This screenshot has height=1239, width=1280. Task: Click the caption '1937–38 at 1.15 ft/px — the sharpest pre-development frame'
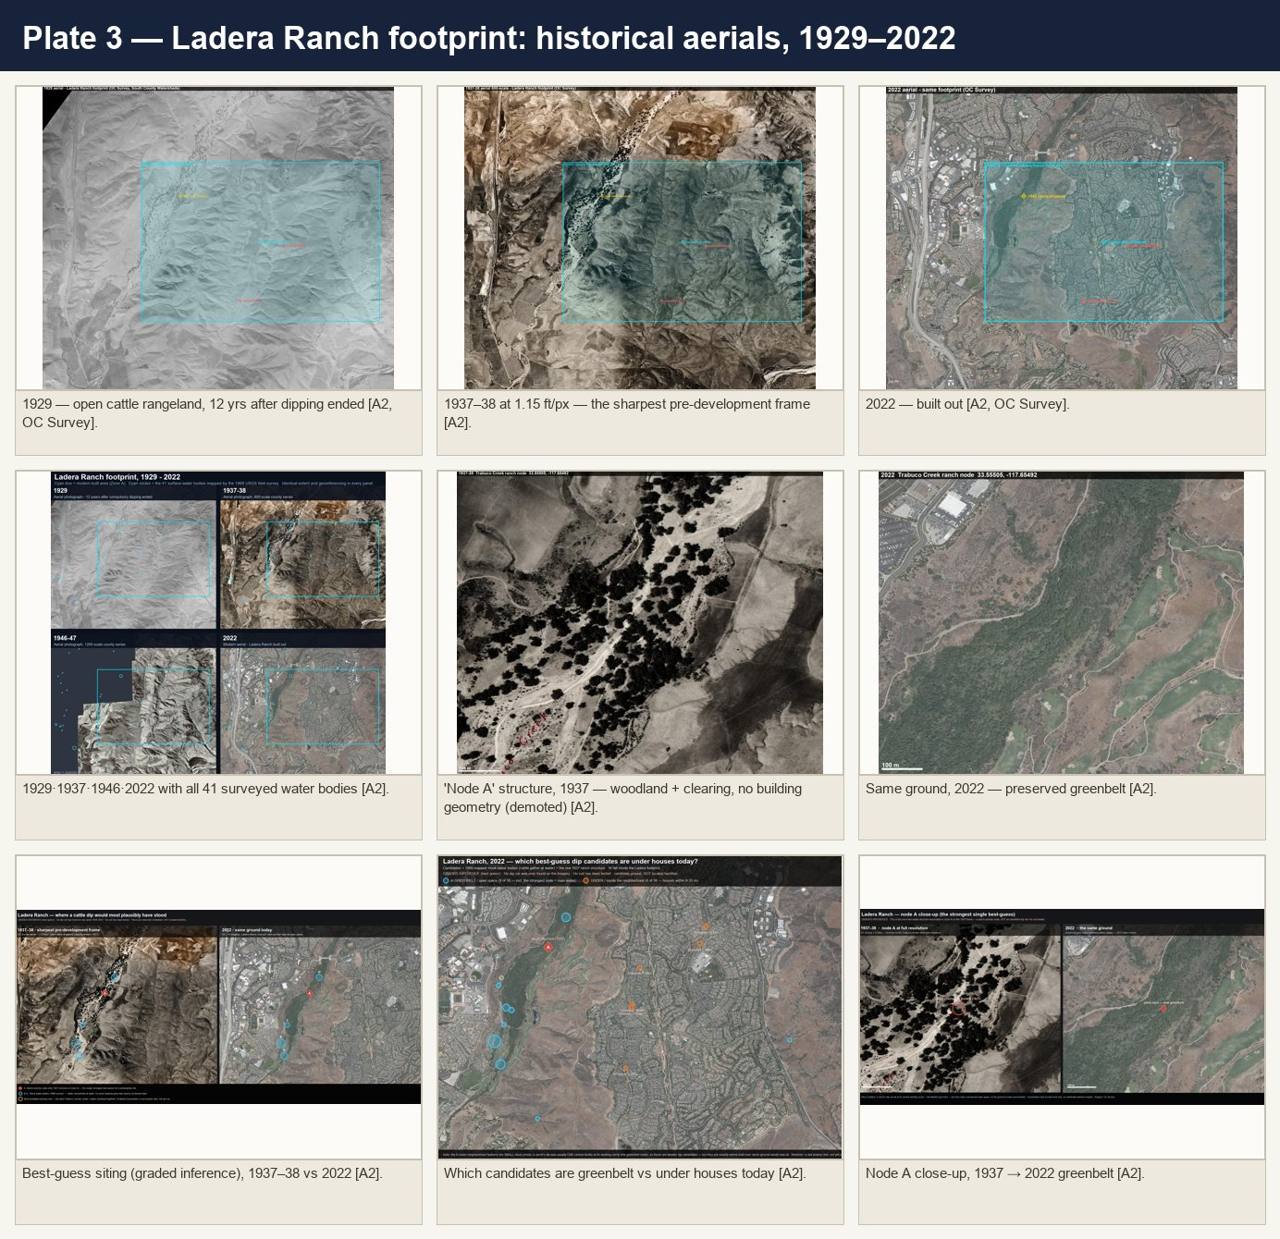coord(627,413)
